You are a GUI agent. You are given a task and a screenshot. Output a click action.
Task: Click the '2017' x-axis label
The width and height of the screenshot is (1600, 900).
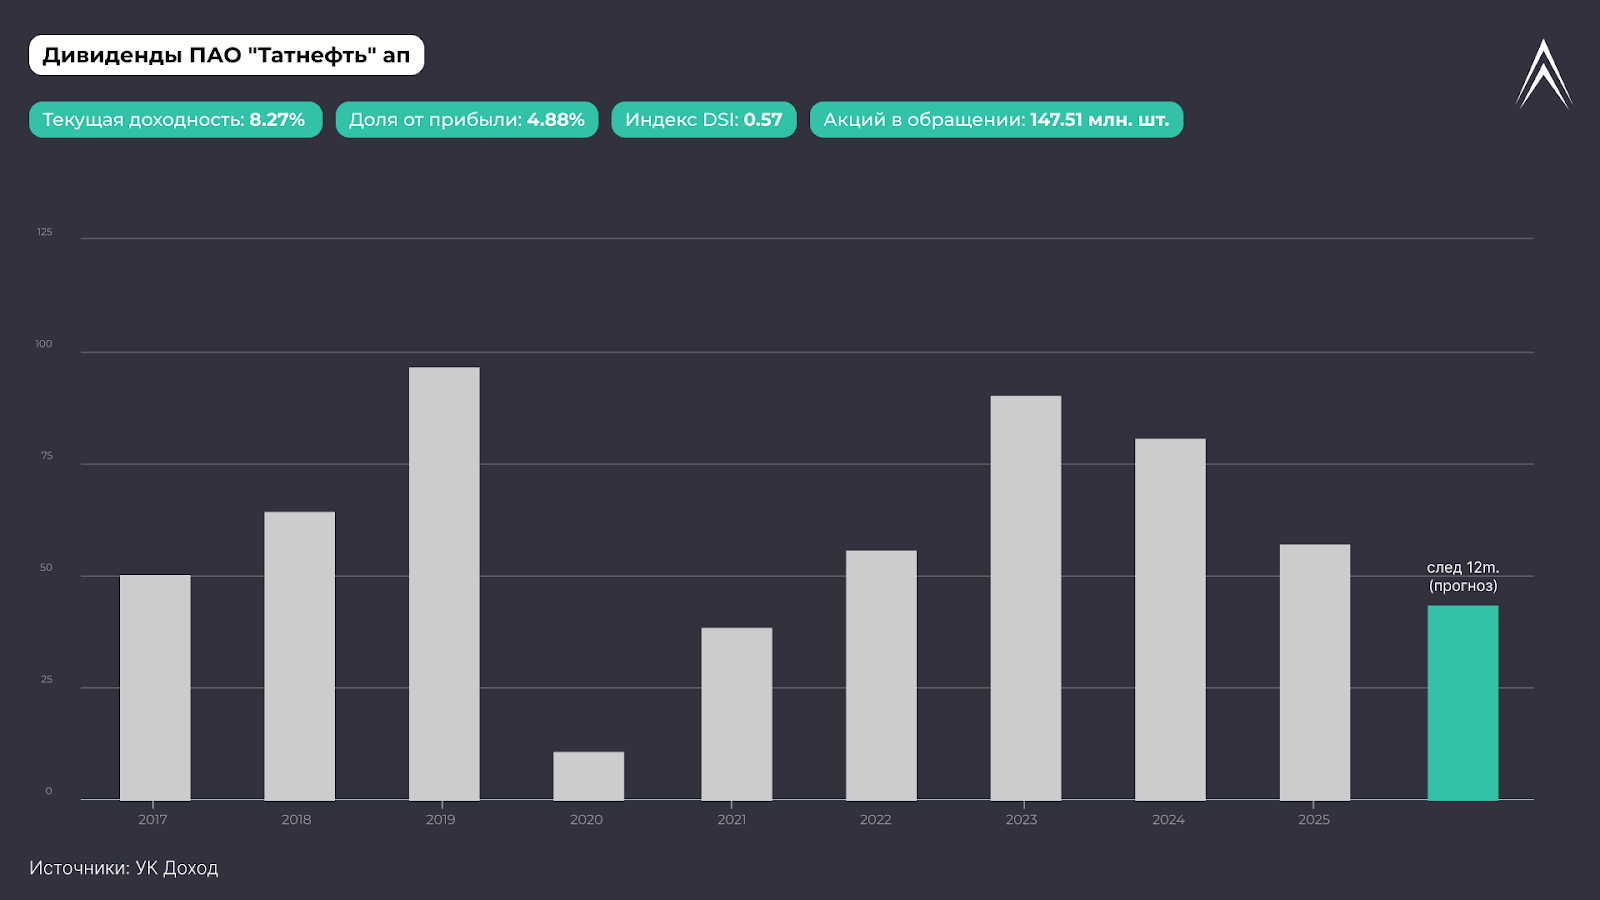coord(153,820)
